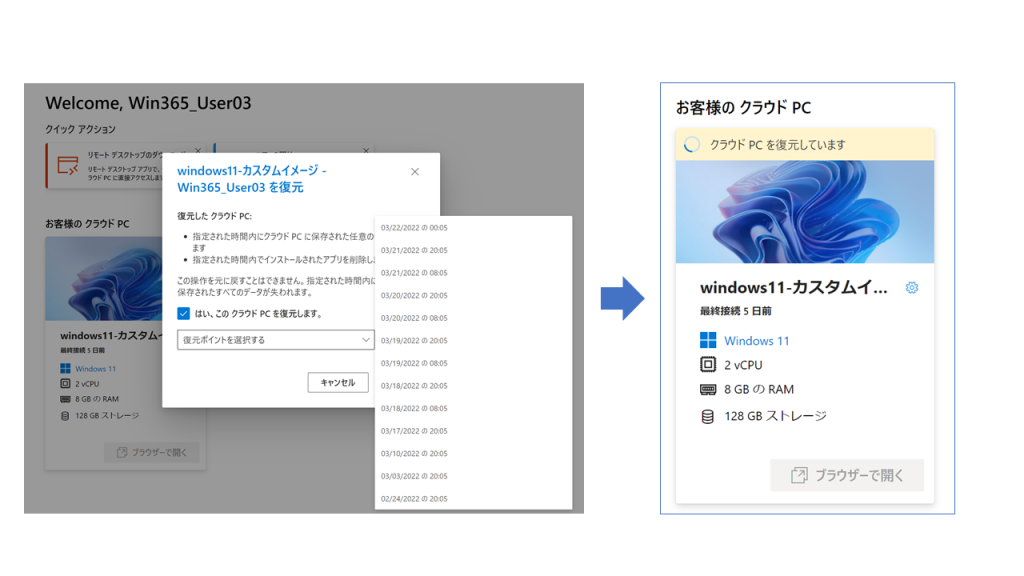Click 8 GB の RAM text on restoring card
Viewport: 1024px width, 576px height.
759,389
